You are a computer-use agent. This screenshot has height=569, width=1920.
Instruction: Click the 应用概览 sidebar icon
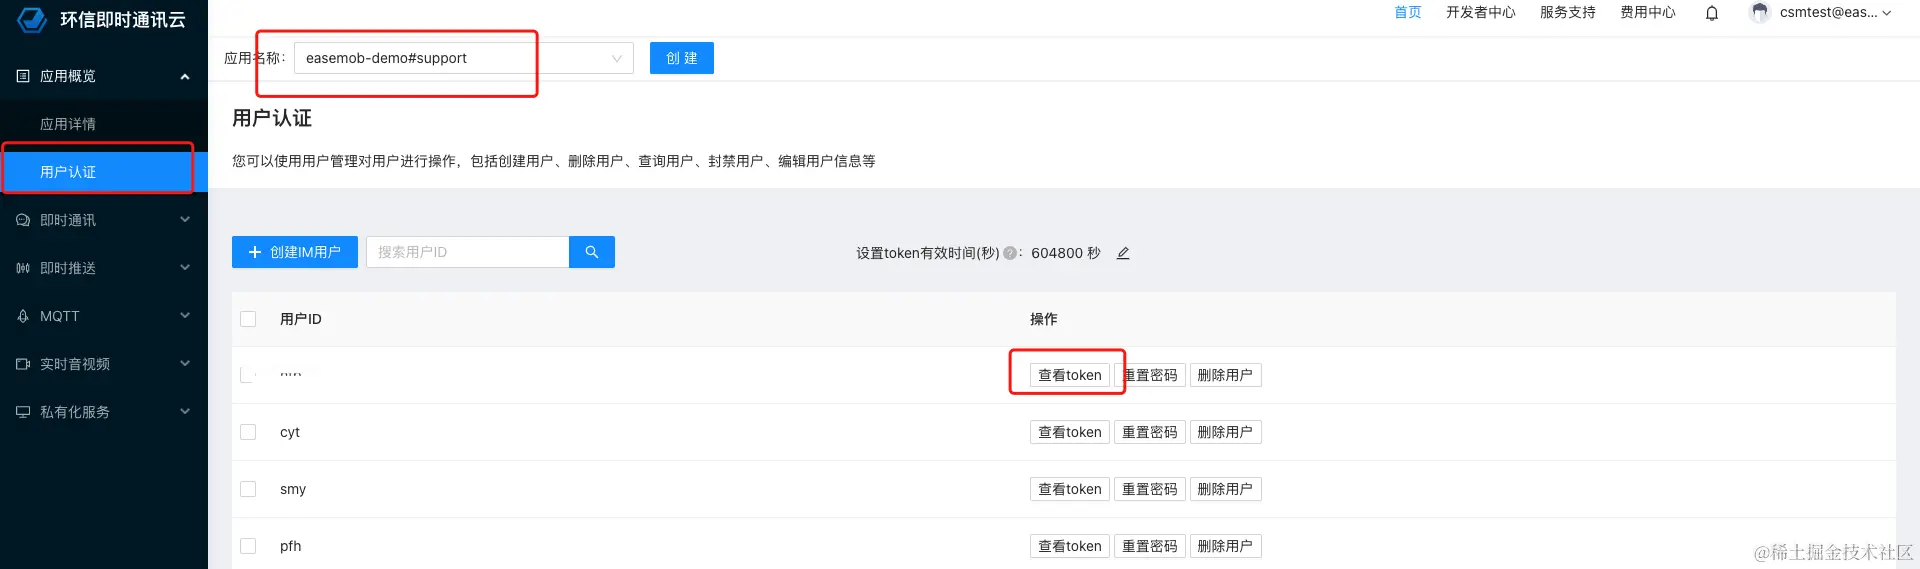(x=23, y=76)
